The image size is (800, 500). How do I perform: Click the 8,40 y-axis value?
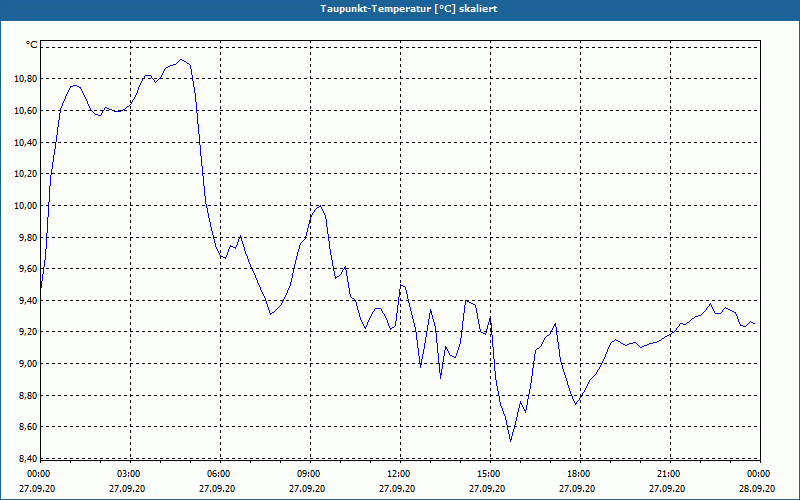pos(27,459)
